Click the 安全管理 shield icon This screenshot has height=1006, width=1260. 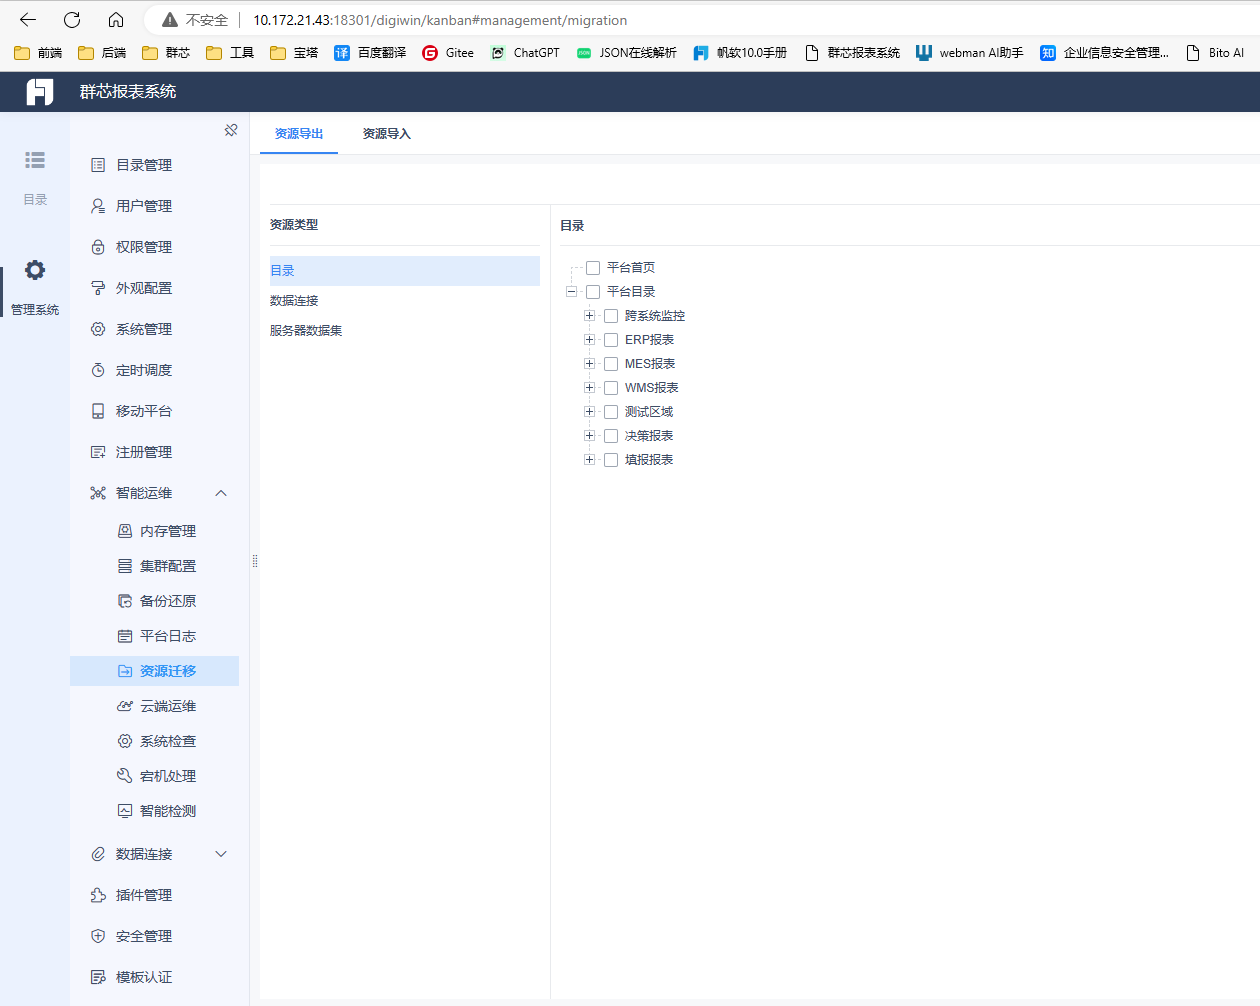pyautogui.click(x=98, y=936)
